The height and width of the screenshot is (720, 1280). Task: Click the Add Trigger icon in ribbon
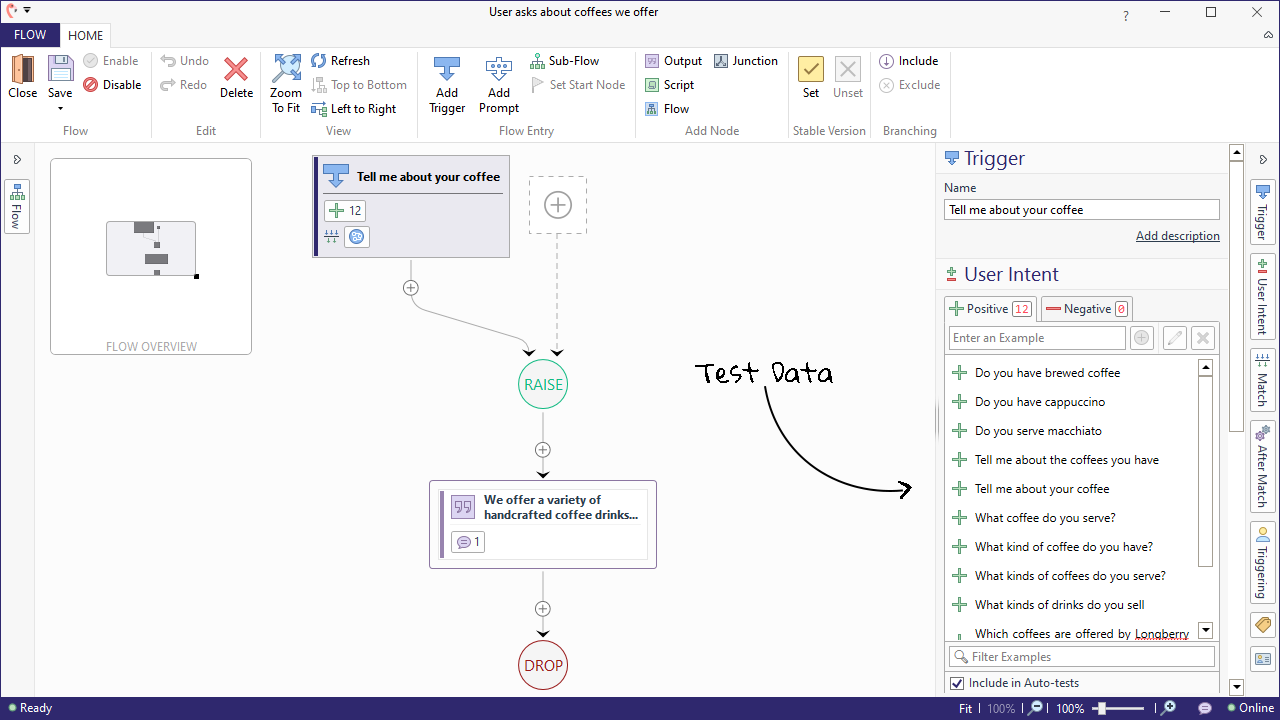click(x=447, y=70)
